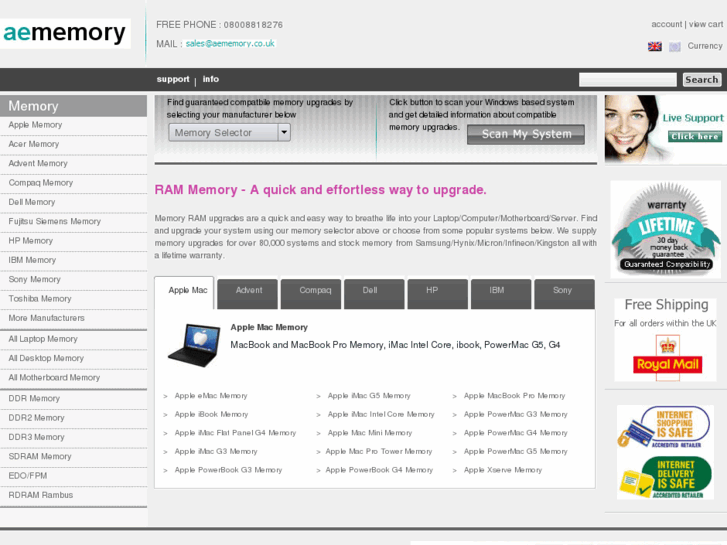Open DDR3 Memory sidebar link
Viewport: 727px width, 545px height.
click(36, 437)
